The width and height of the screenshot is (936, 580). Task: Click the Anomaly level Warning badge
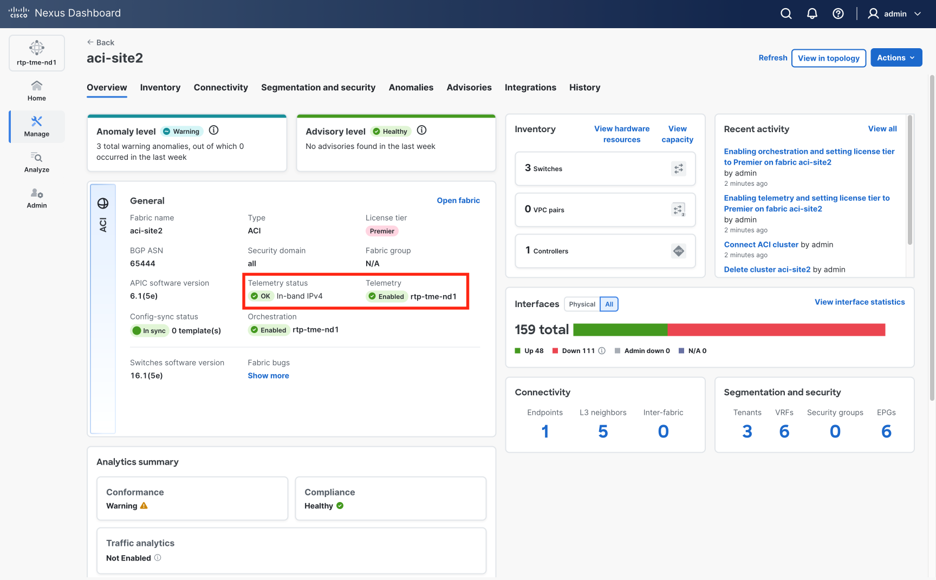pyautogui.click(x=182, y=131)
